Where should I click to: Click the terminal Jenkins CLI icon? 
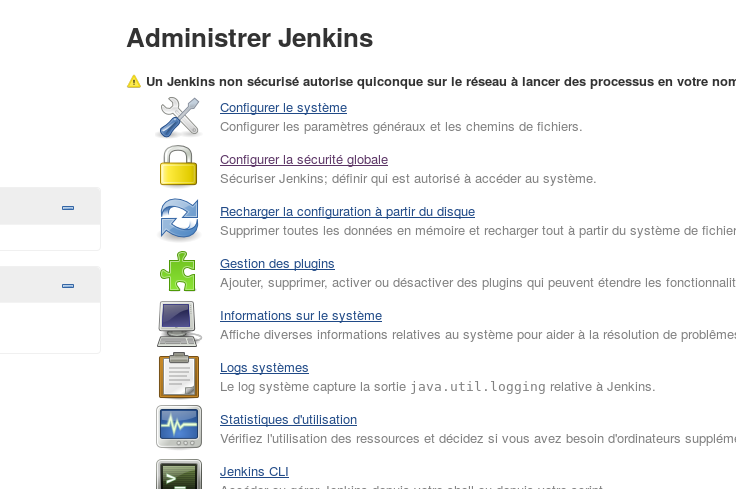(179, 474)
